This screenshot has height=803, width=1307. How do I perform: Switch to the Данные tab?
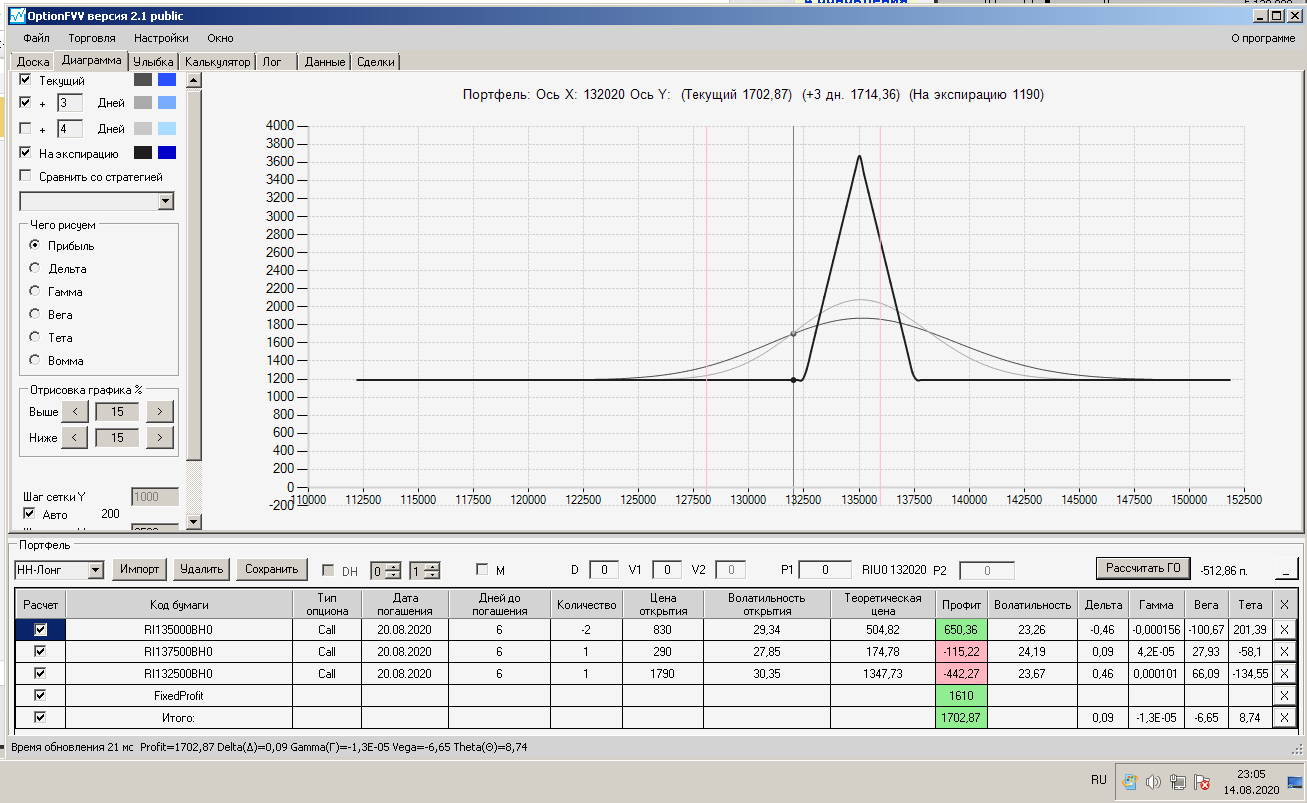coord(325,62)
